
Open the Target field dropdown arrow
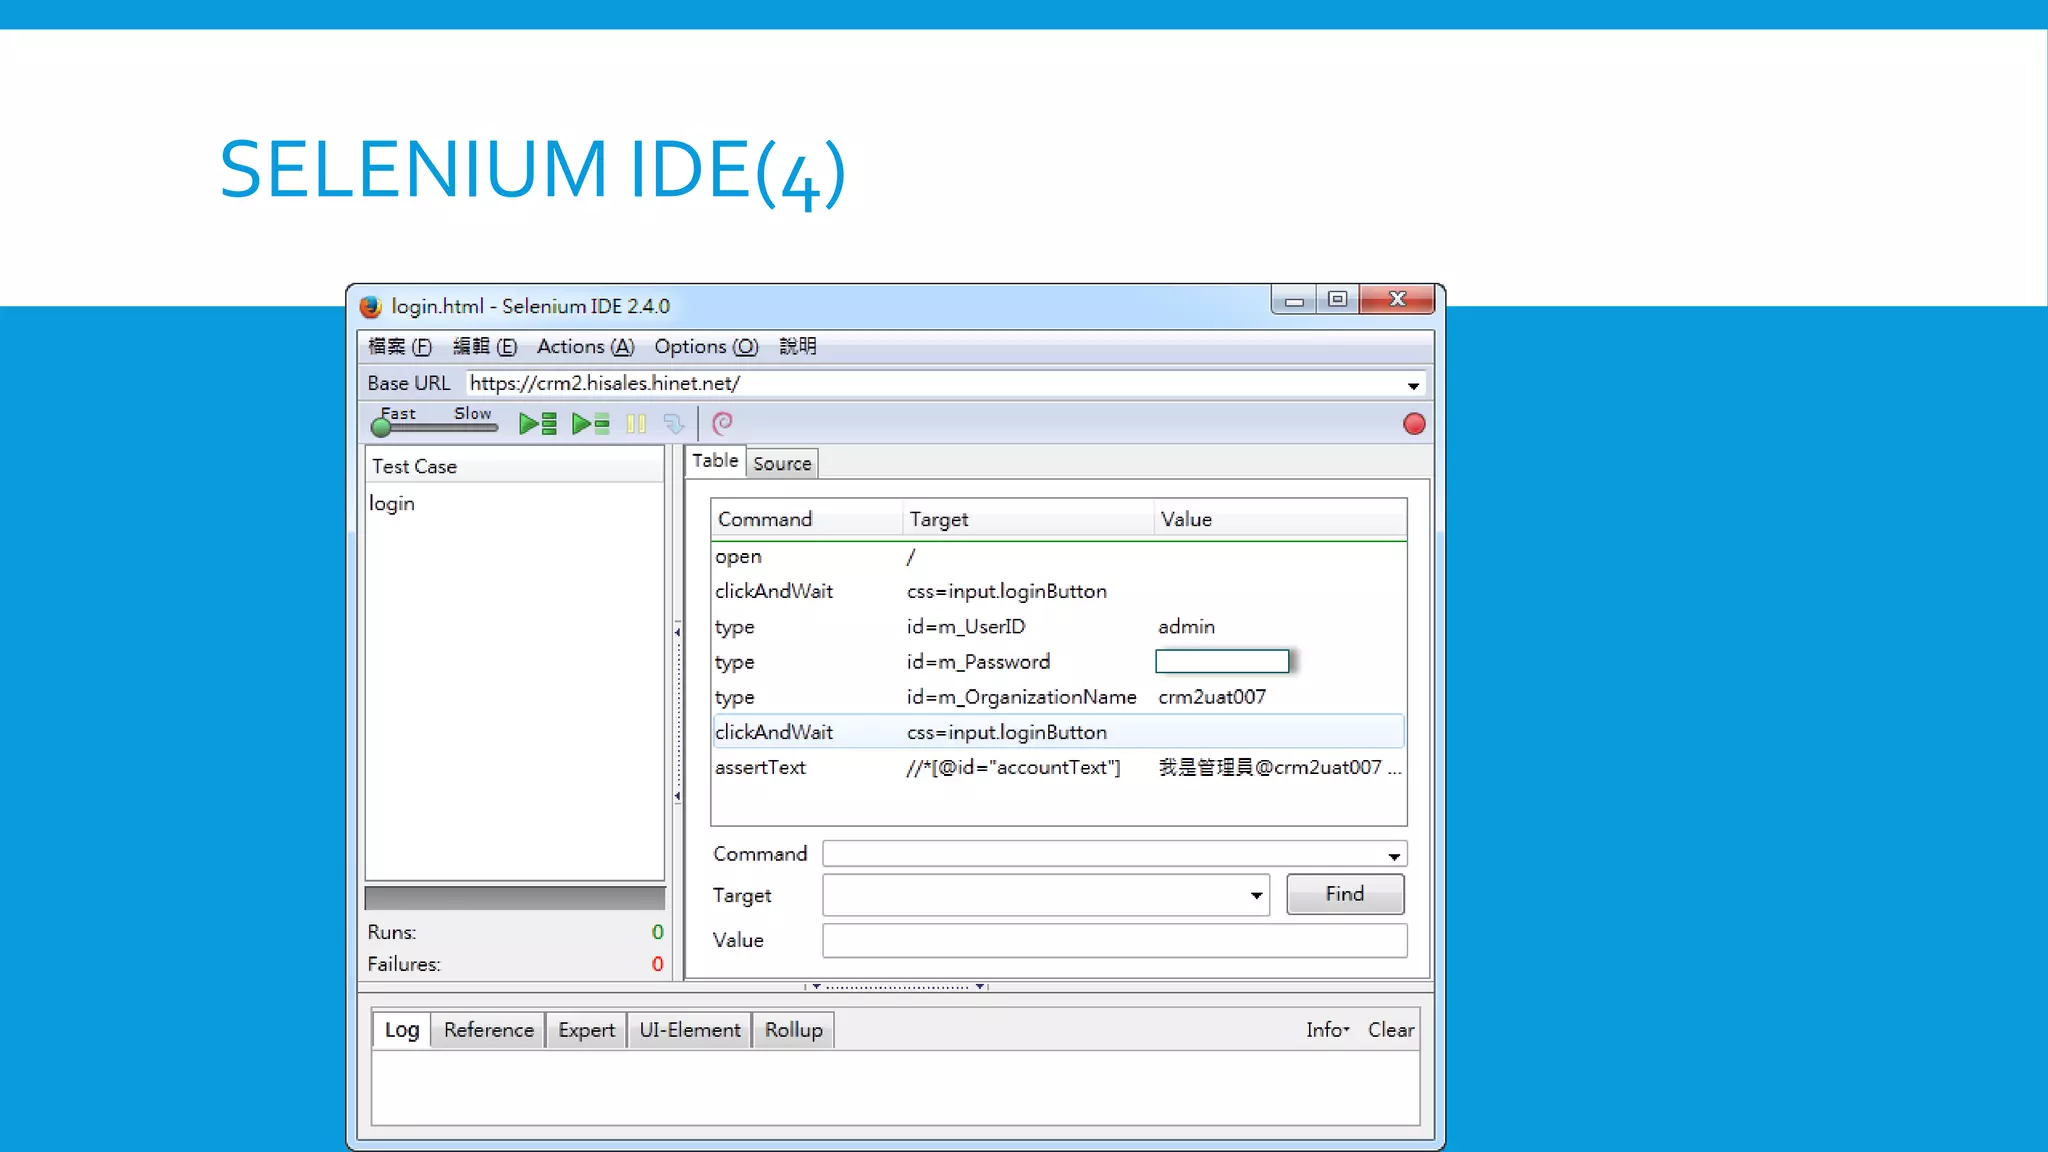point(1256,896)
